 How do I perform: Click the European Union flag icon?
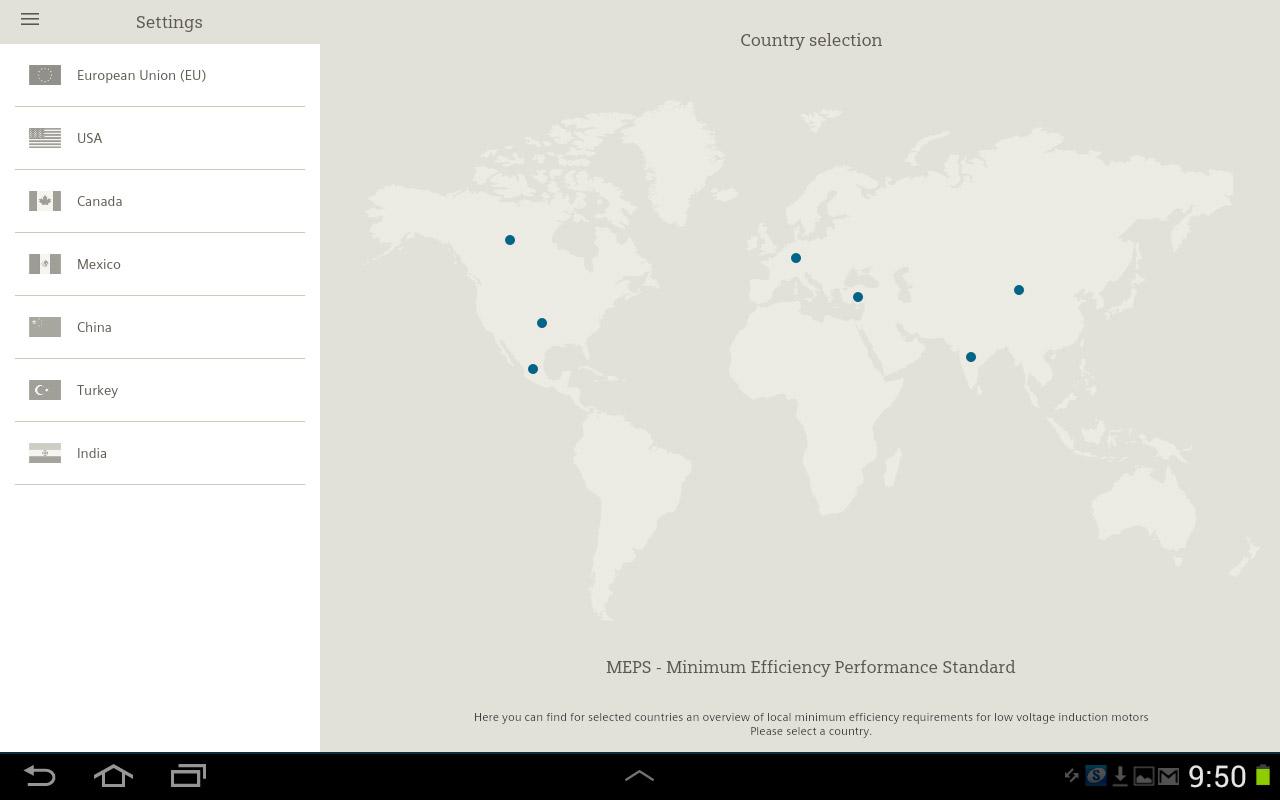(45, 75)
